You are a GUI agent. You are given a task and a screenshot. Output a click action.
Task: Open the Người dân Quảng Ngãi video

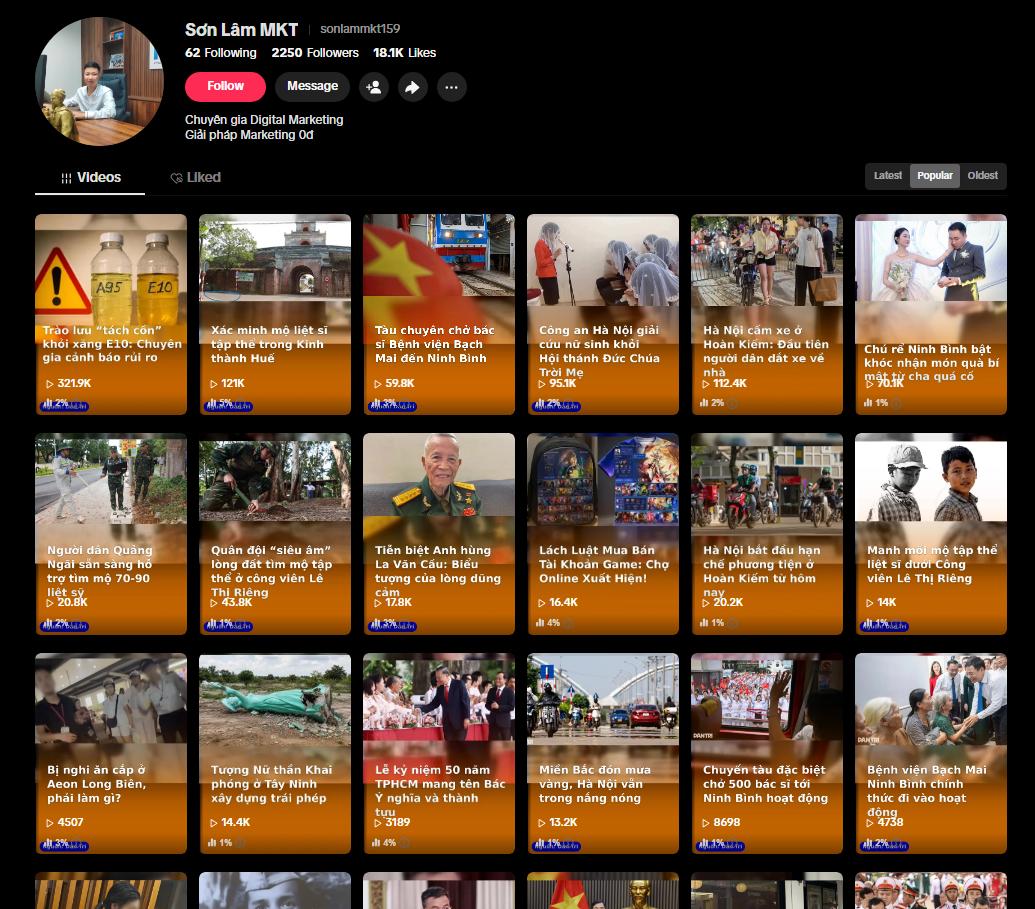pos(111,534)
